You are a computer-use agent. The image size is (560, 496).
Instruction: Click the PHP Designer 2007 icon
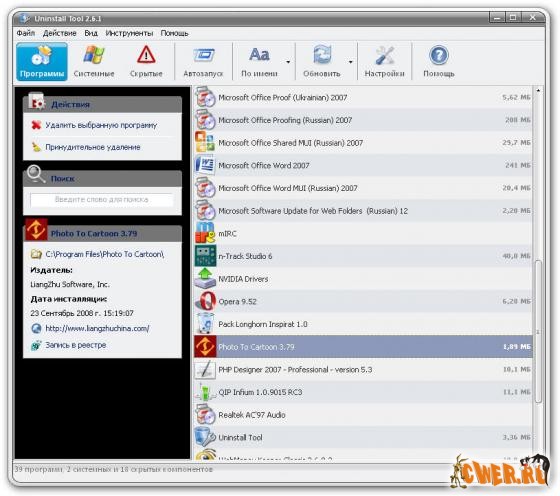[205, 369]
